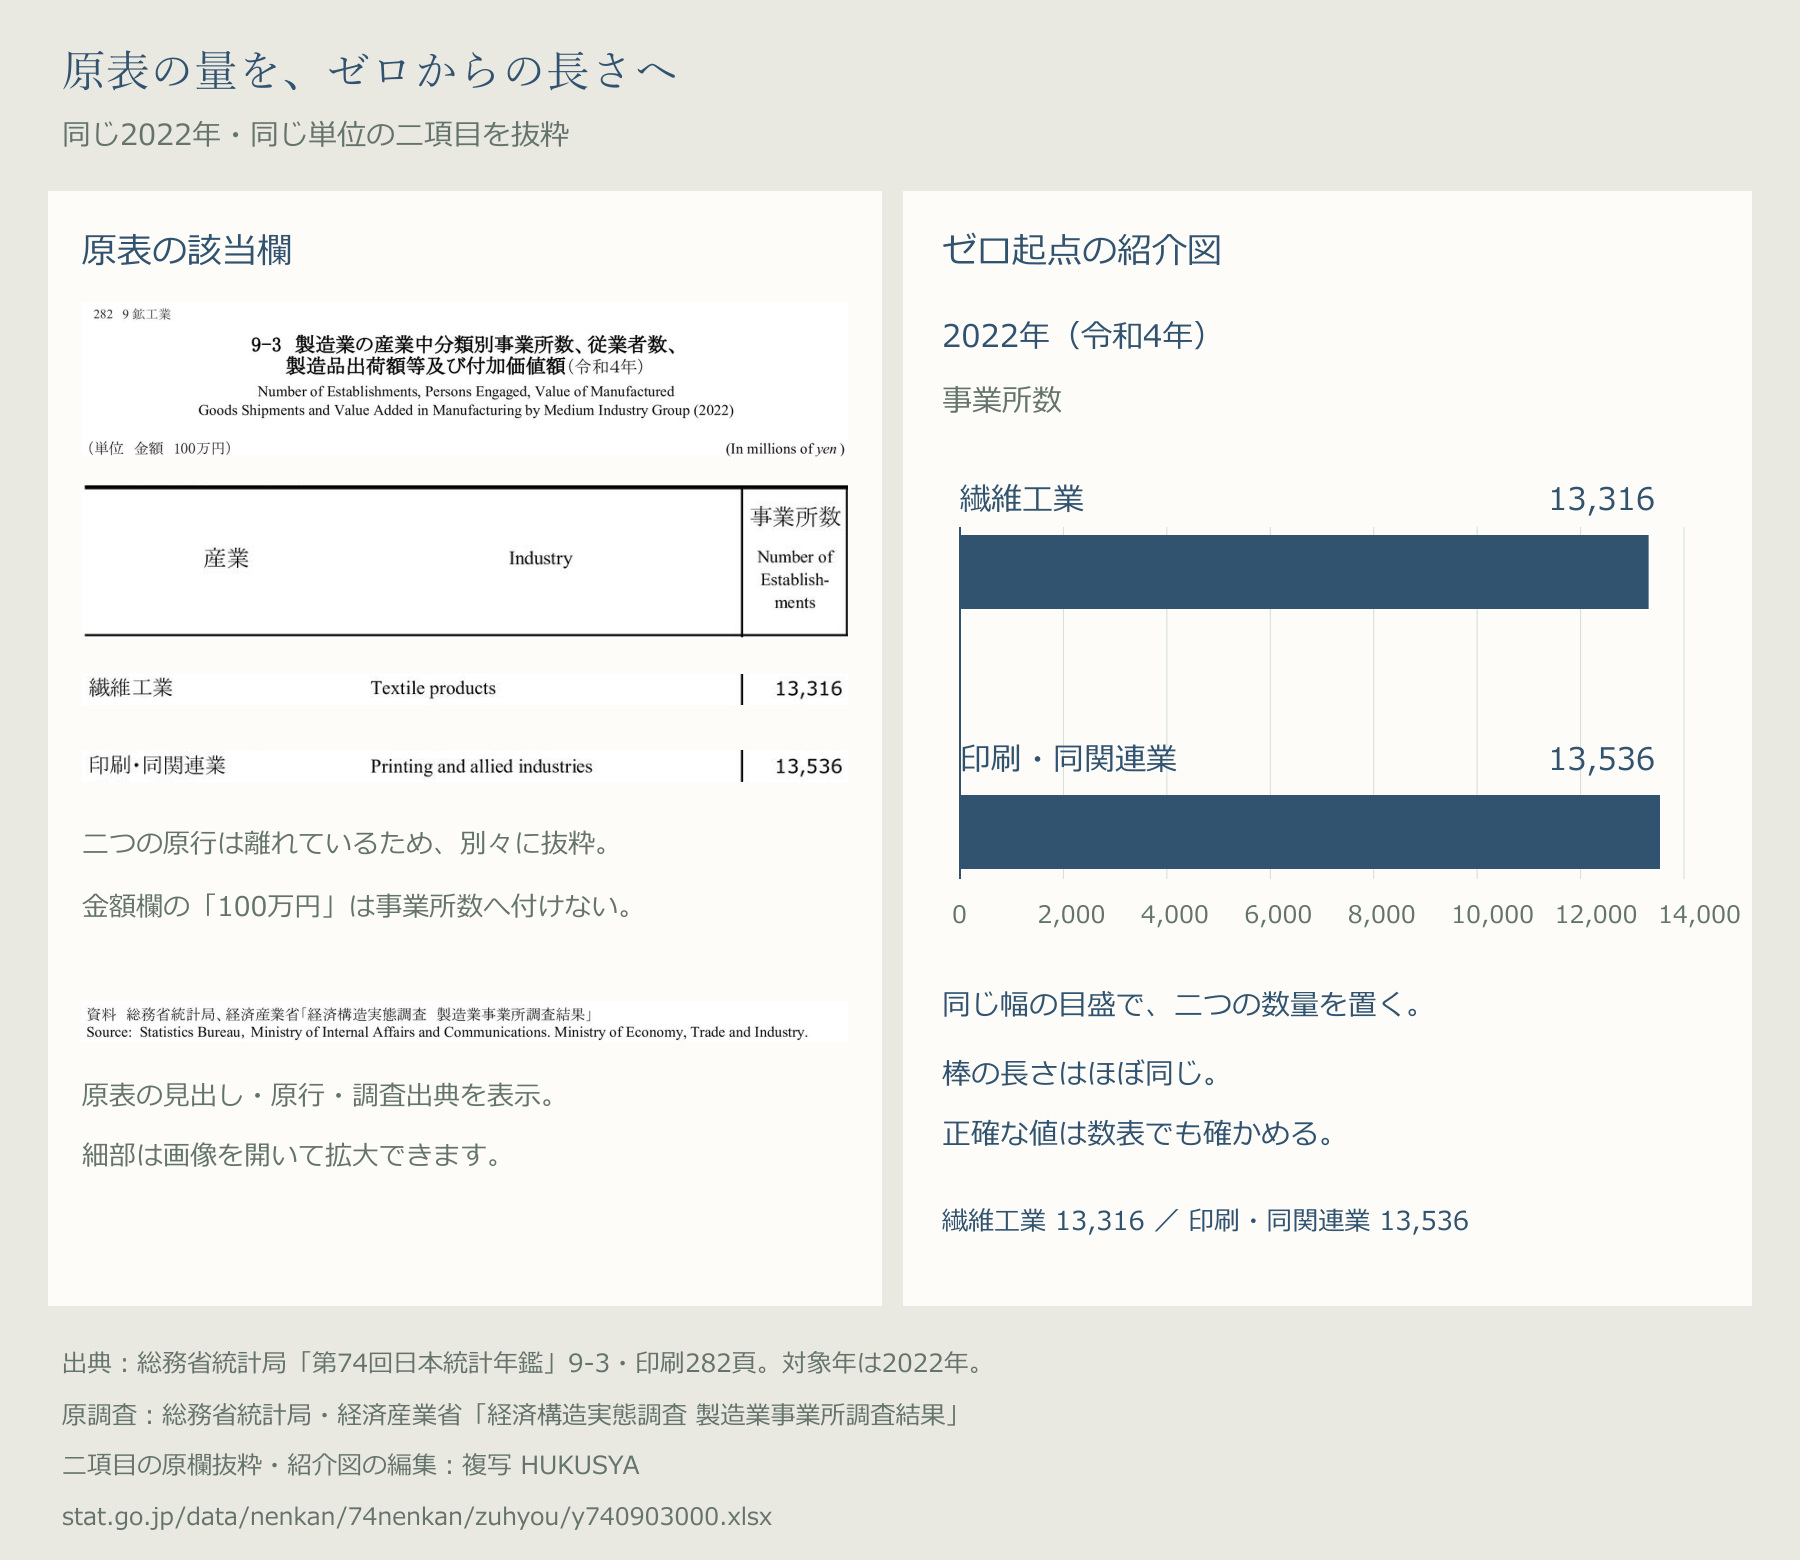This screenshot has width=1800, height=1560.
Task: Click the text 同じ幅の目盛で、二つの数量を置く。
Action: coord(1182,1004)
